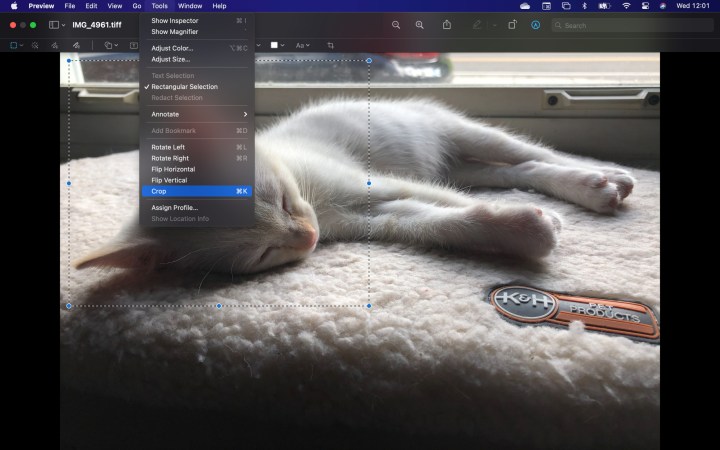Click the top-right selection handle

point(369,61)
